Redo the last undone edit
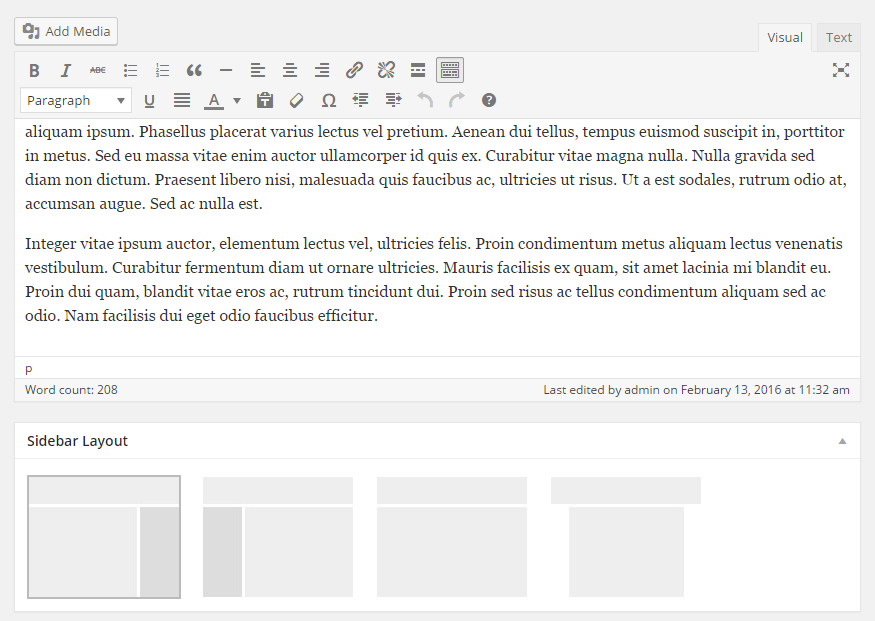The width and height of the screenshot is (875, 621). tap(456, 100)
